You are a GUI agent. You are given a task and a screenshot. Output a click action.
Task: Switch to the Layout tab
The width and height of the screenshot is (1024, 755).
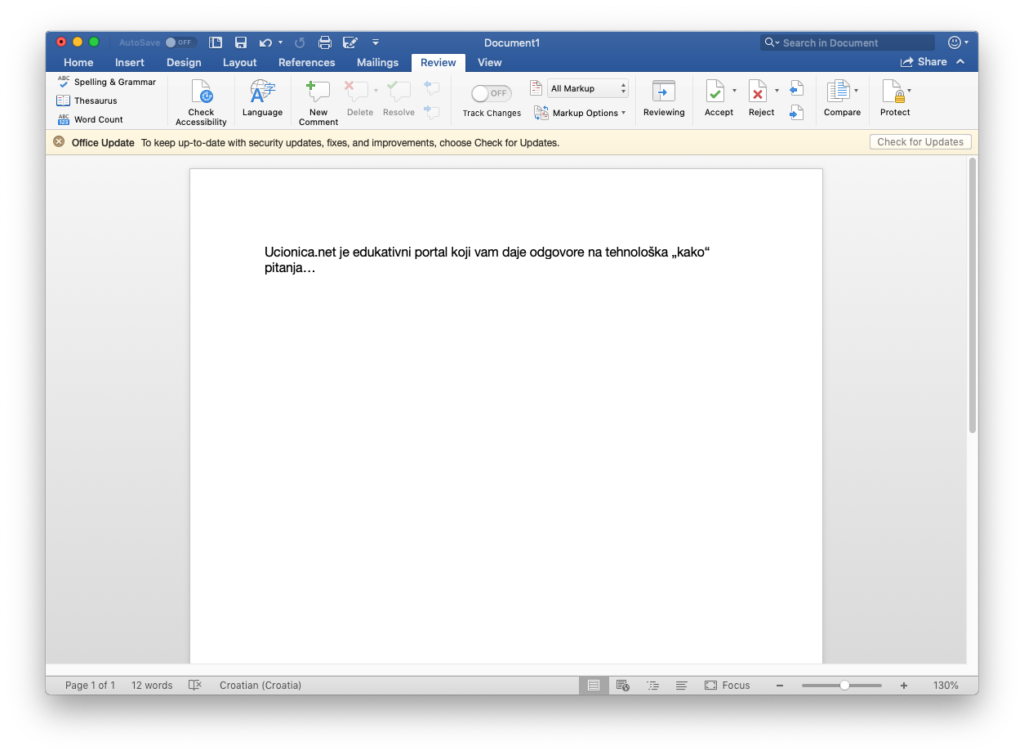click(239, 62)
